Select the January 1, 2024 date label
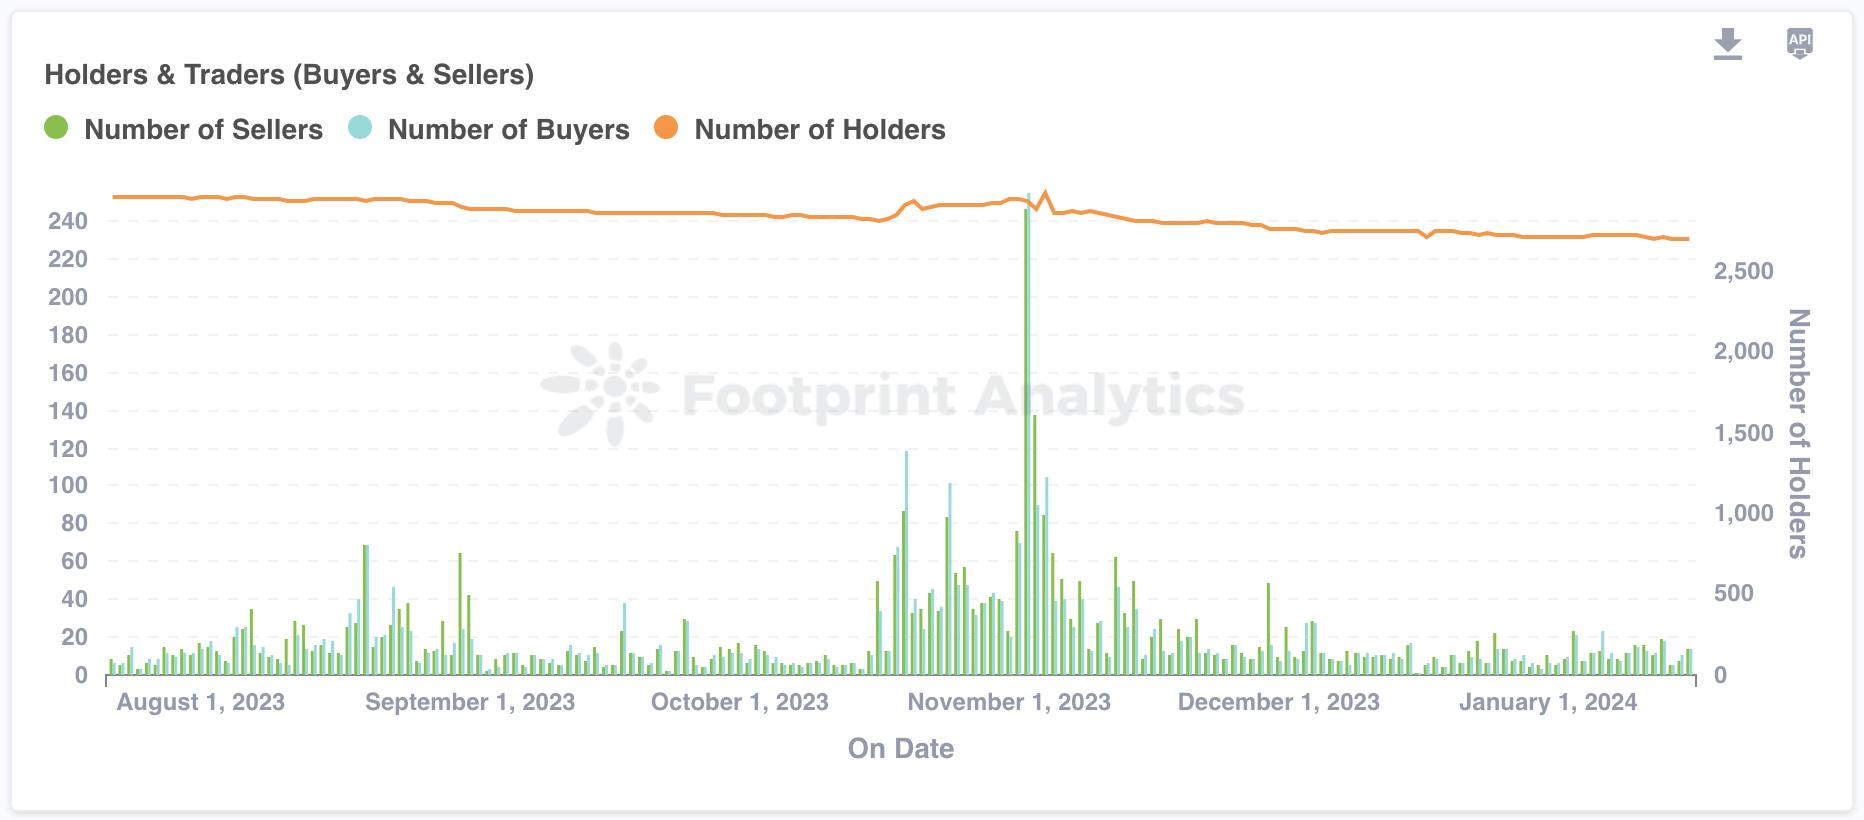This screenshot has width=1864, height=820. point(1547,702)
